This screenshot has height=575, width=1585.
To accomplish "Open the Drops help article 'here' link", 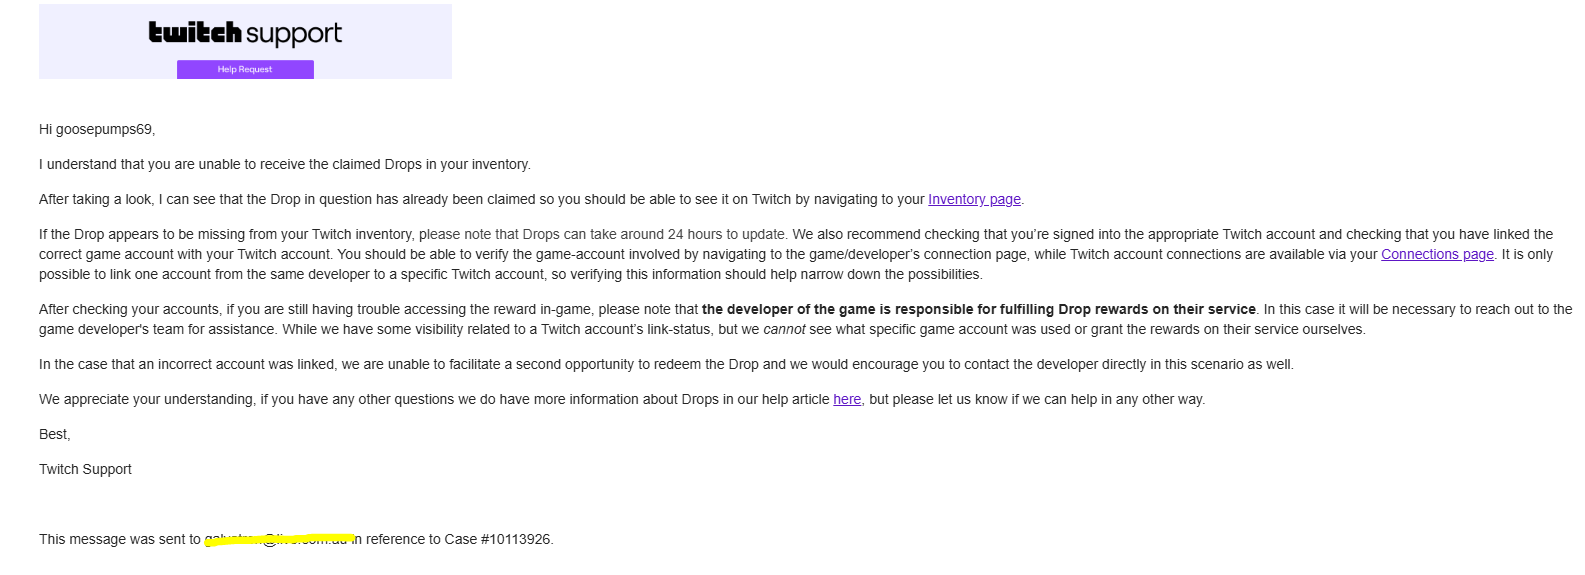I will point(847,399).
